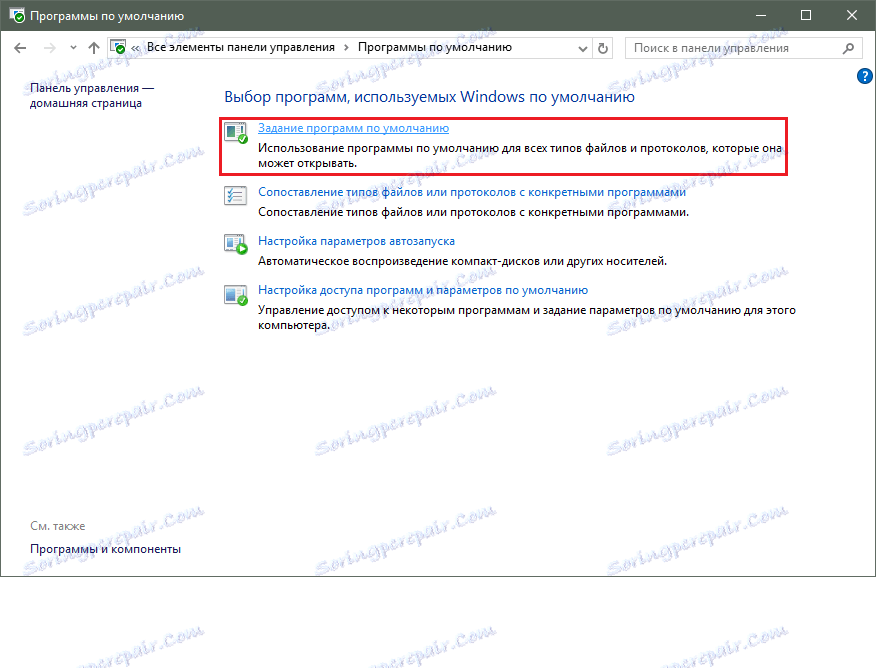Expand the address bar double-chevron

135,48
